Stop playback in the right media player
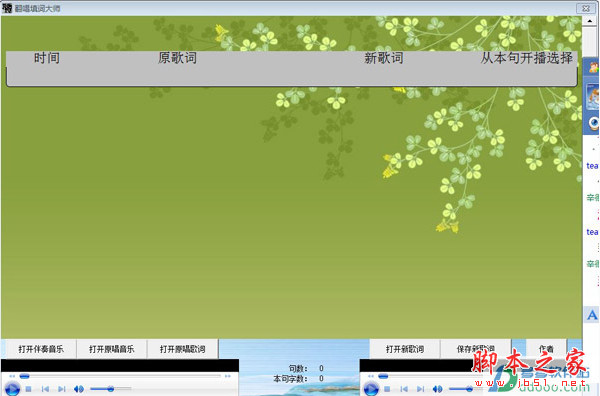 [x=387, y=389]
